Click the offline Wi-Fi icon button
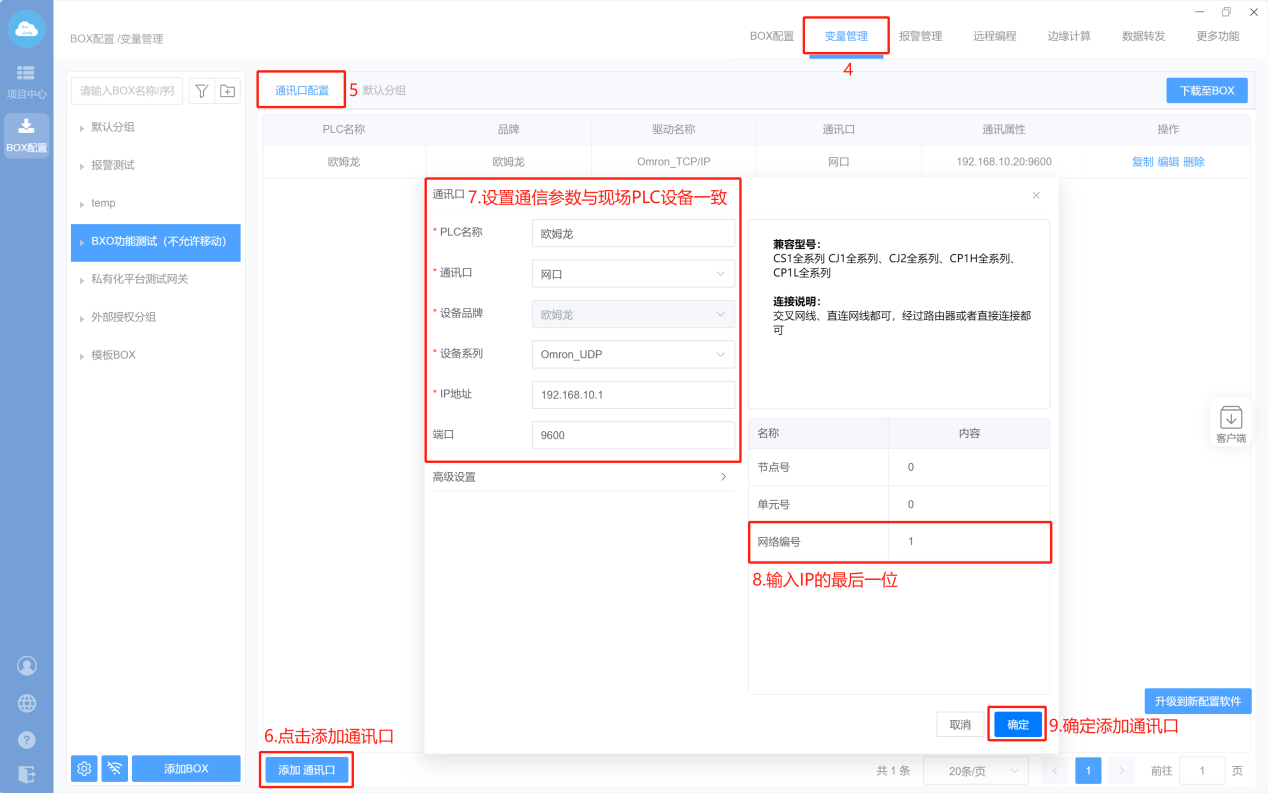 pyautogui.click(x=115, y=768)
